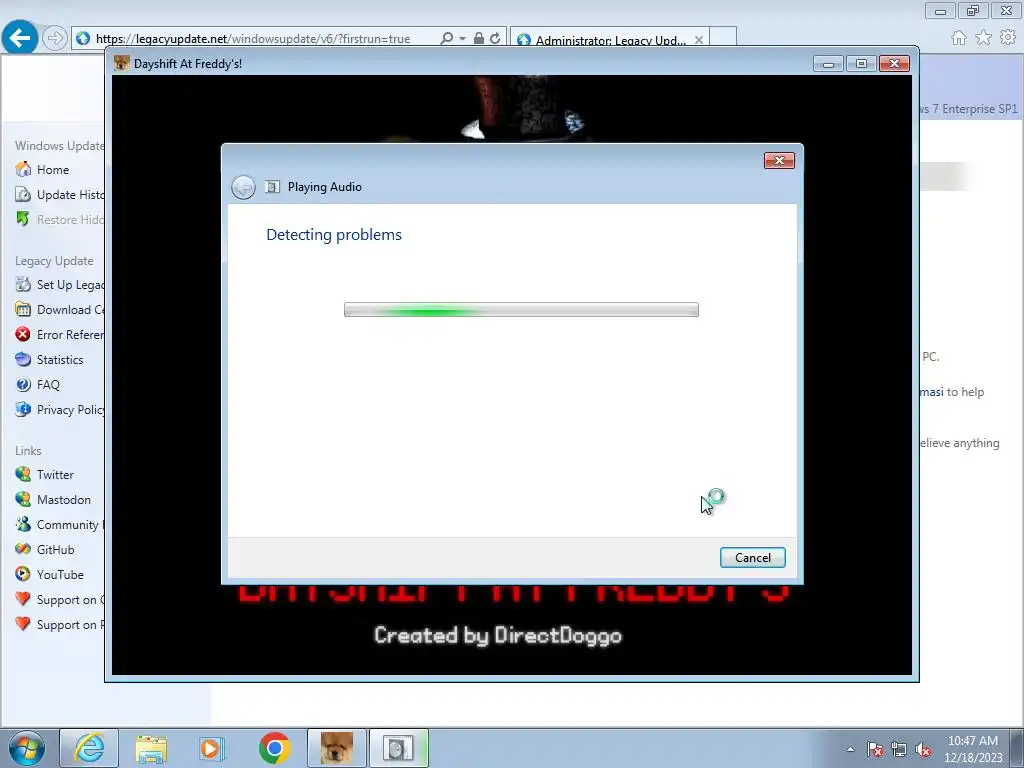
Task: Click the FAQ question mark icon
Action: tap(23, 385)
